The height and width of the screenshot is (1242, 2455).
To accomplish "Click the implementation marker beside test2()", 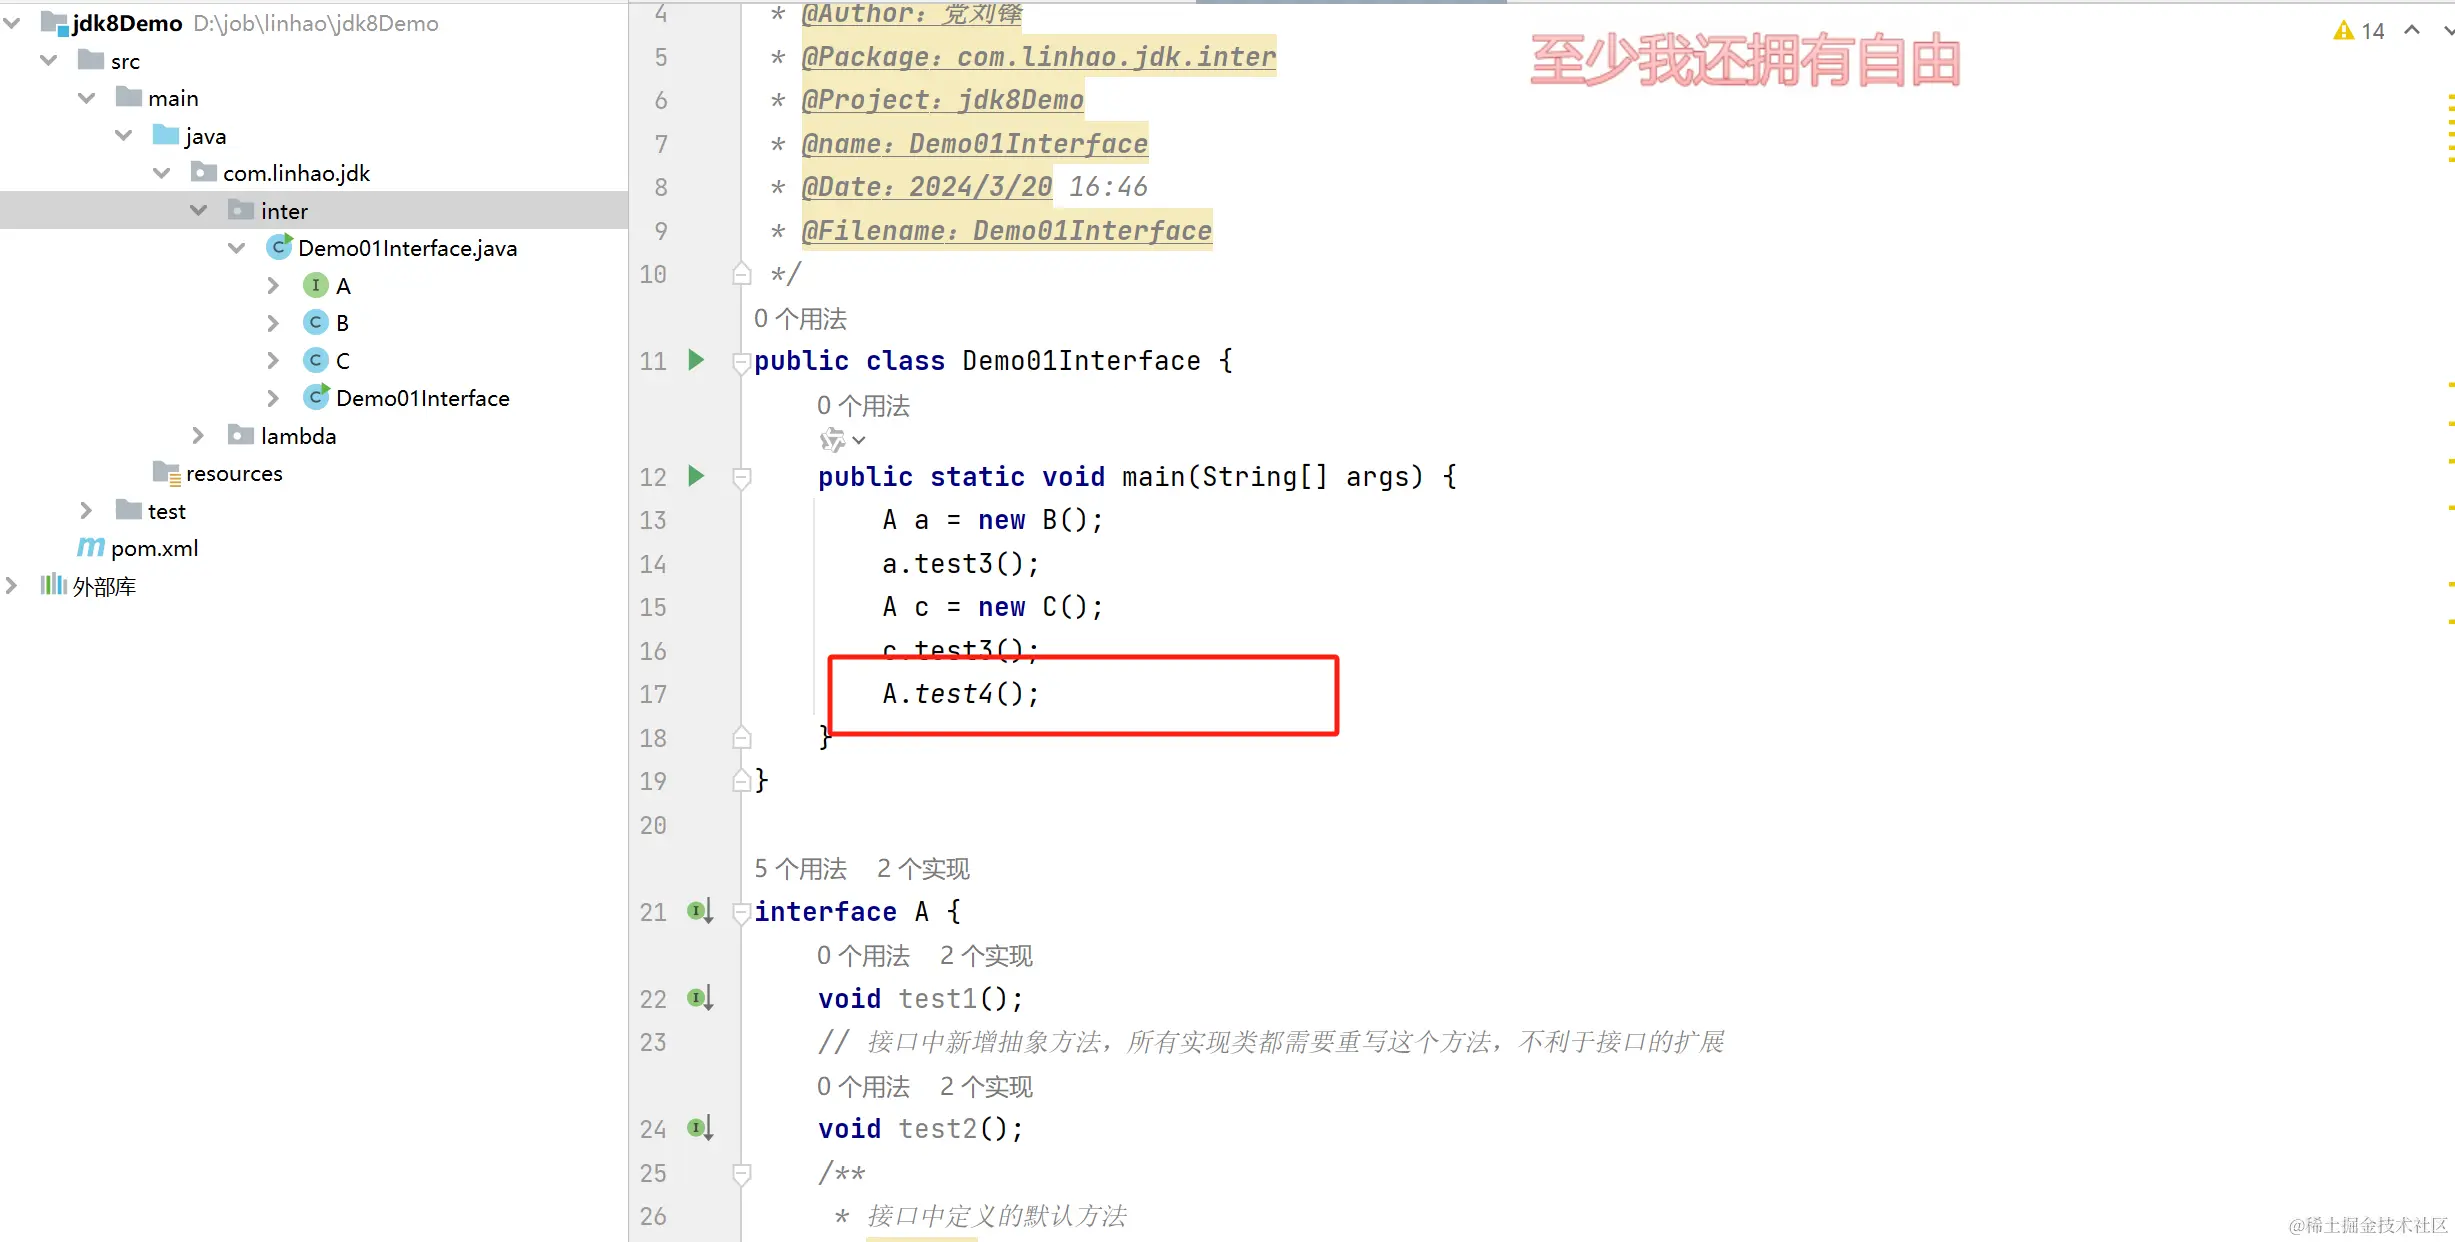I will [x=699, y=1128].
